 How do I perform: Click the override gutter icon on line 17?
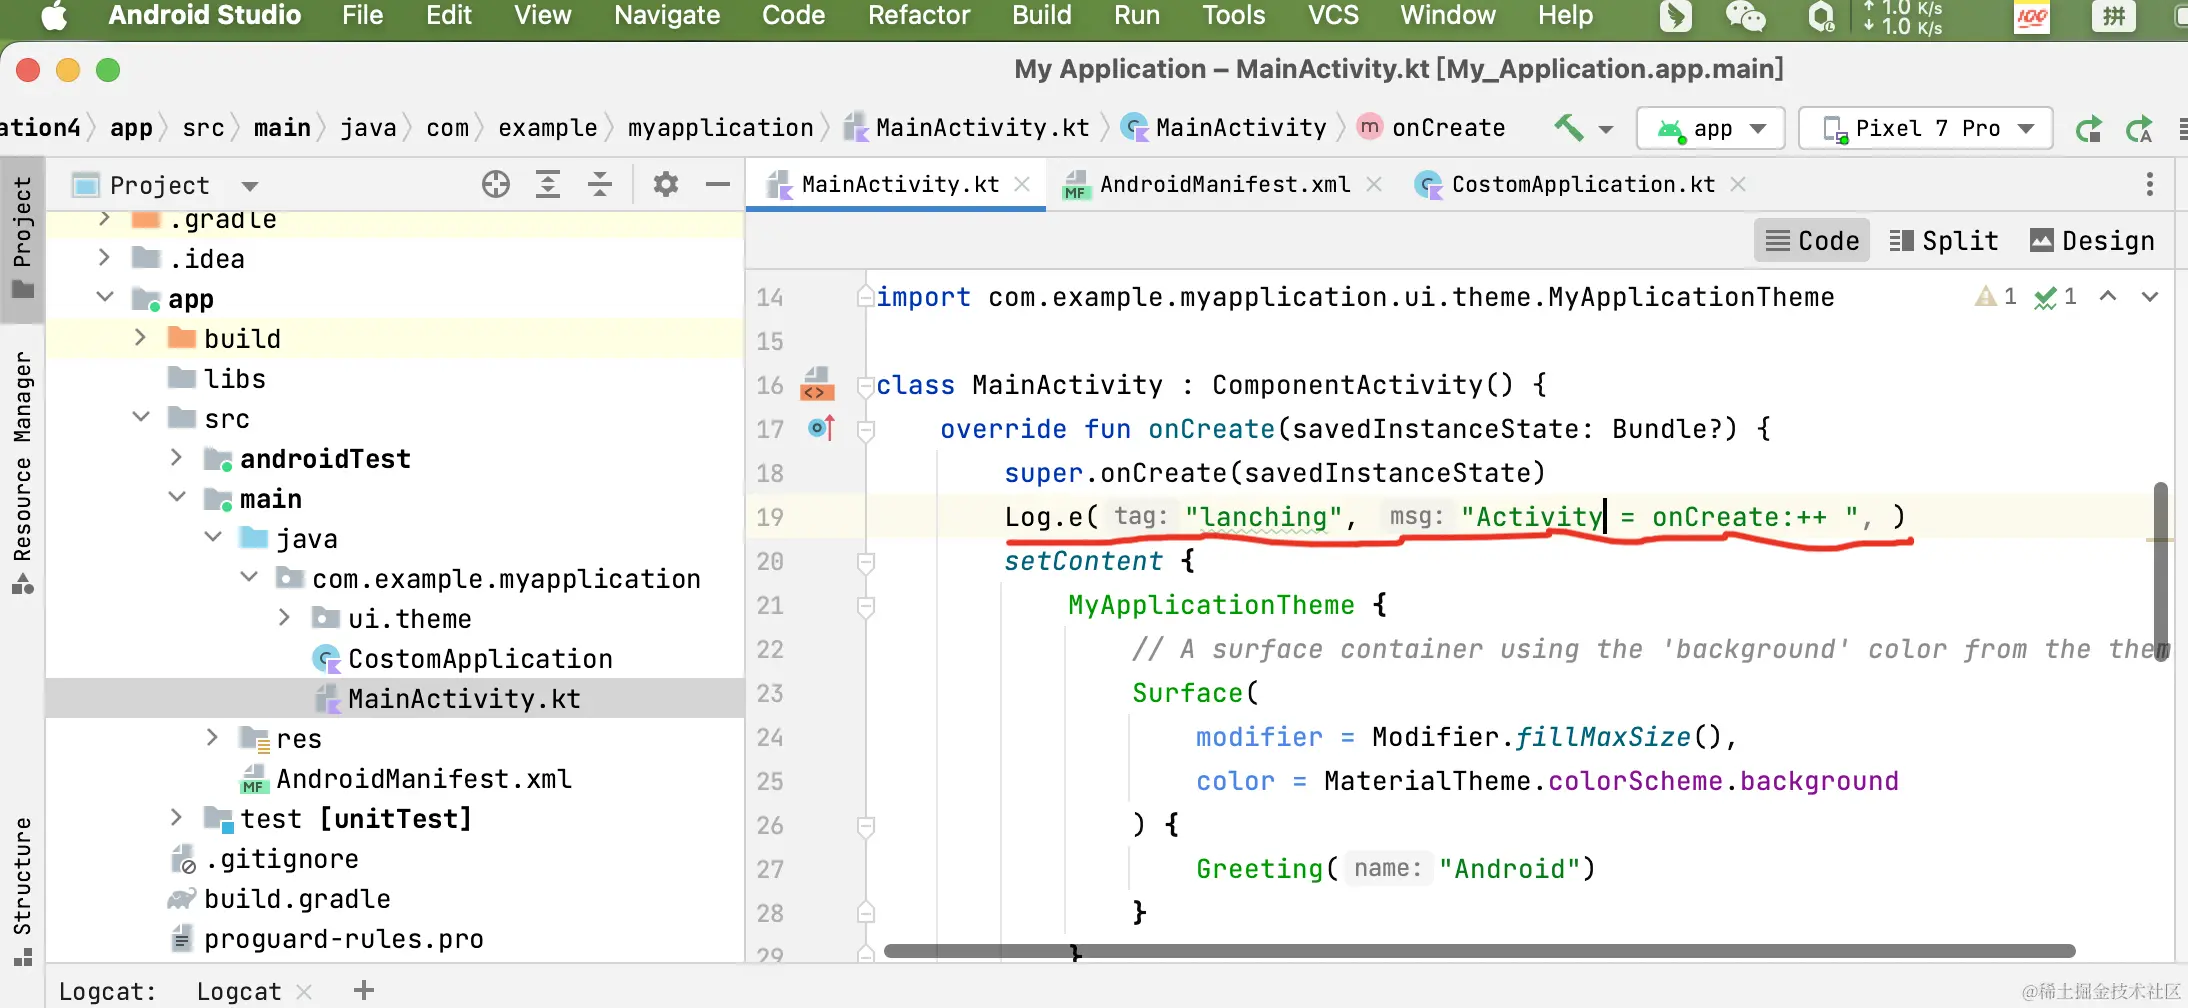[821, 428]
